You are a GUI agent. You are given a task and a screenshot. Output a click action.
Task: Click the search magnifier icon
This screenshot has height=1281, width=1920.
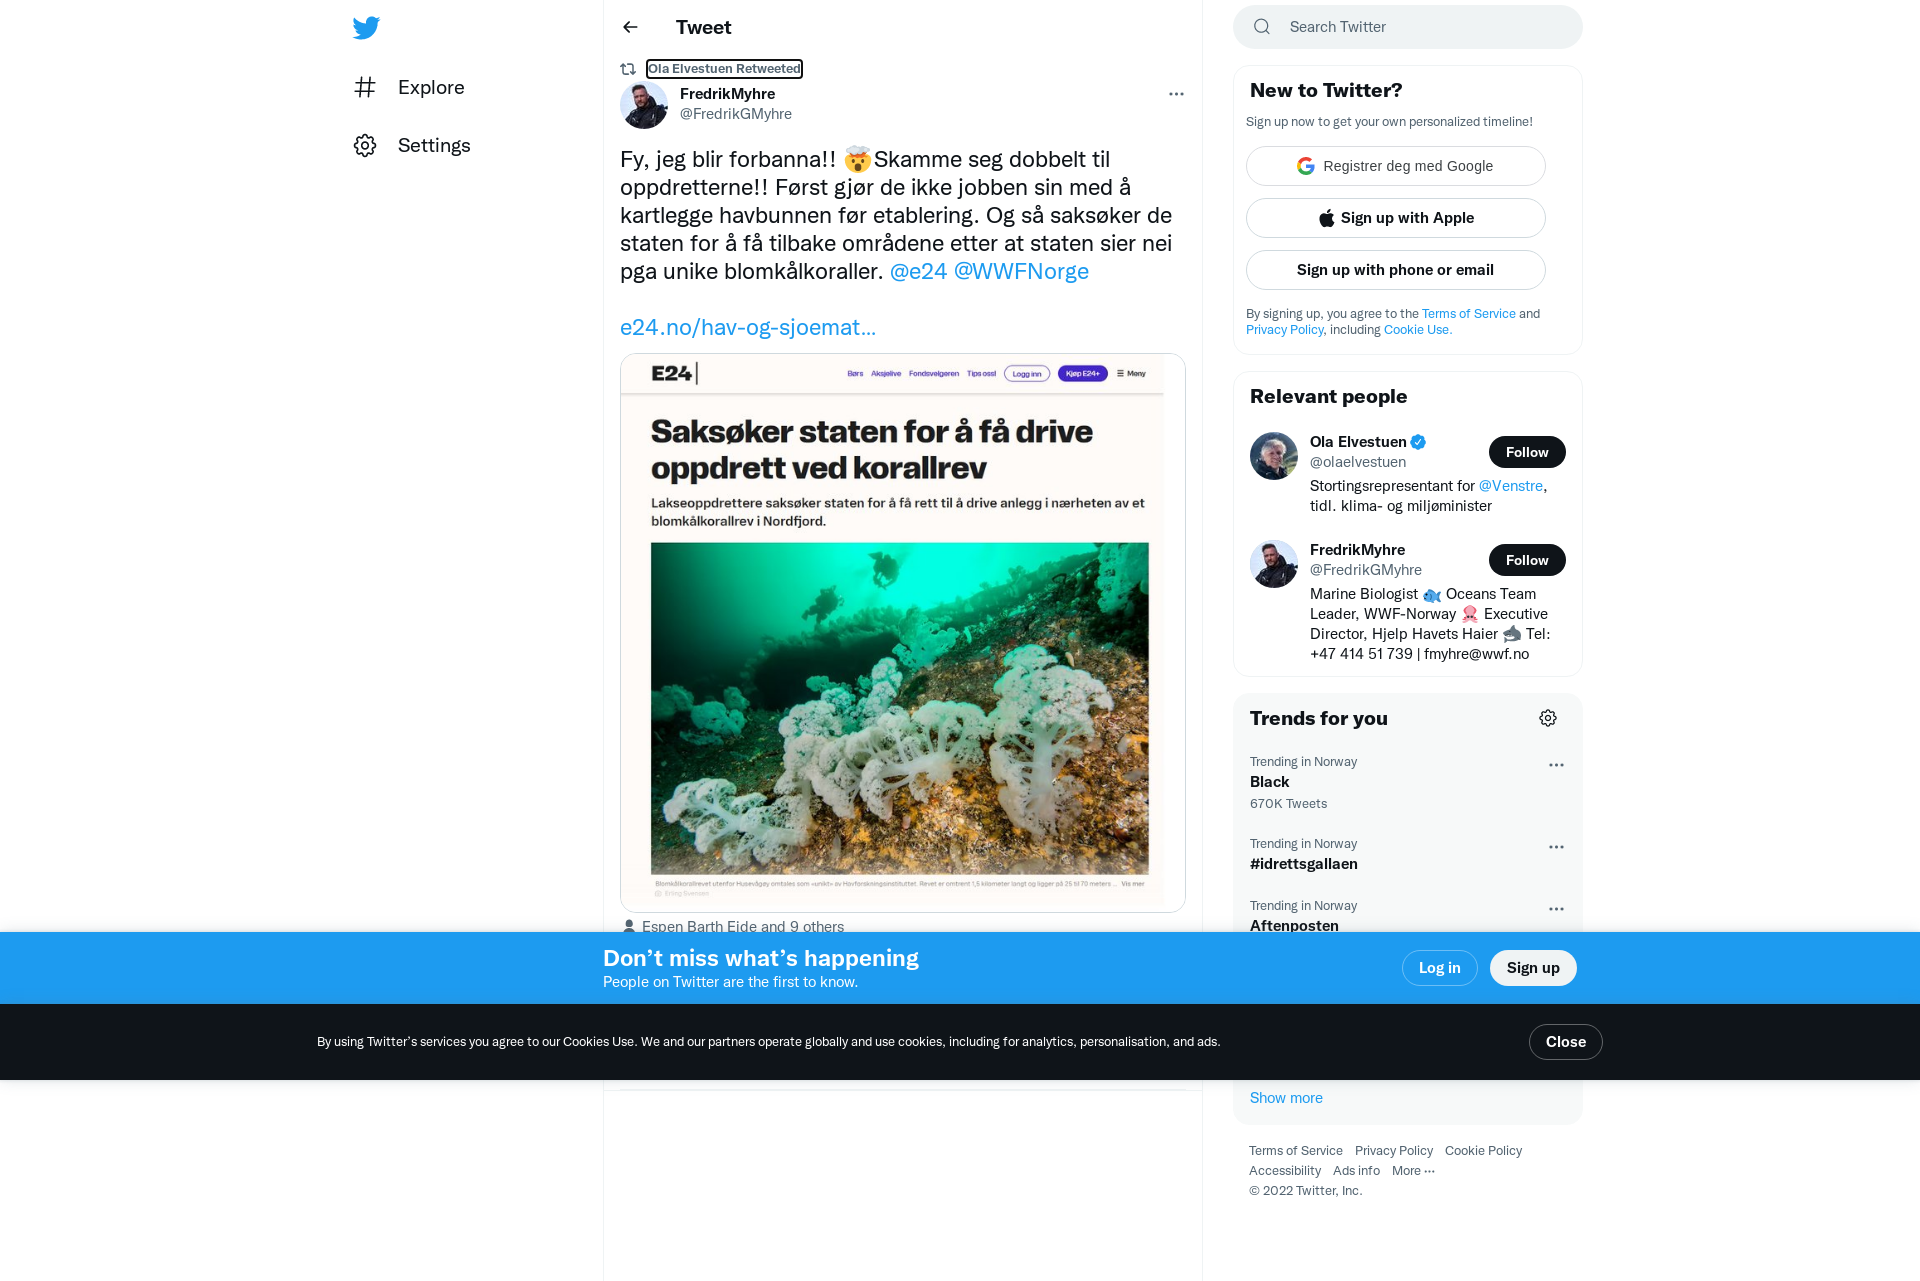tap(1262, 27)
